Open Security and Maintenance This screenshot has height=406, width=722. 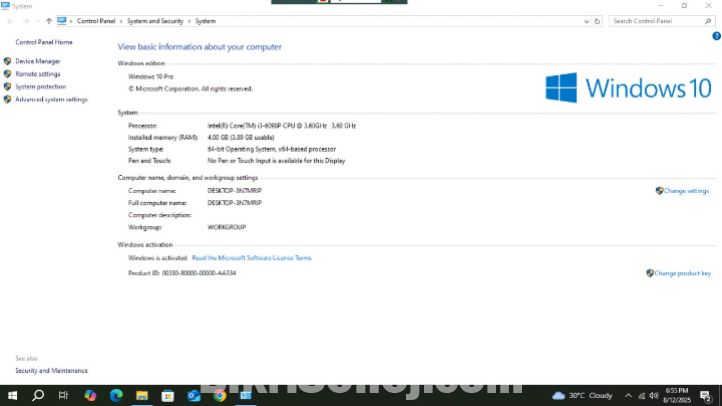coord(52,371)
